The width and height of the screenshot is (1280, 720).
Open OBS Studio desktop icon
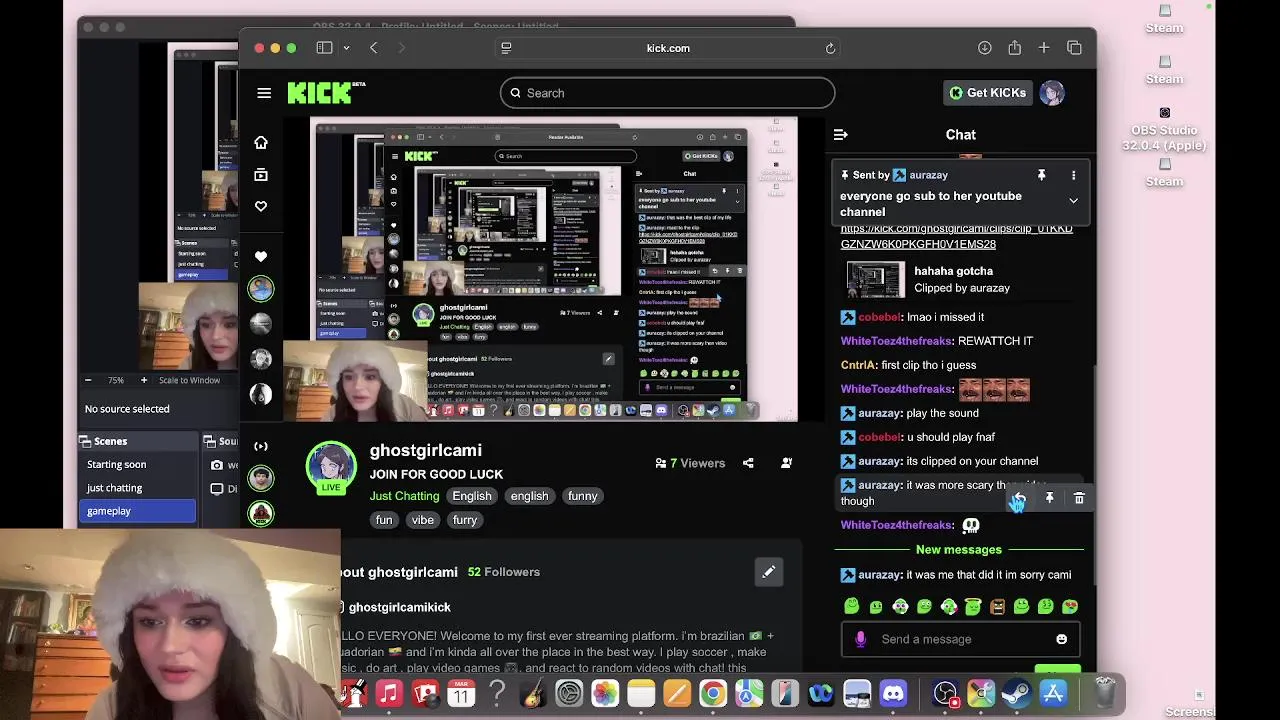click(x=1164, y=130)
